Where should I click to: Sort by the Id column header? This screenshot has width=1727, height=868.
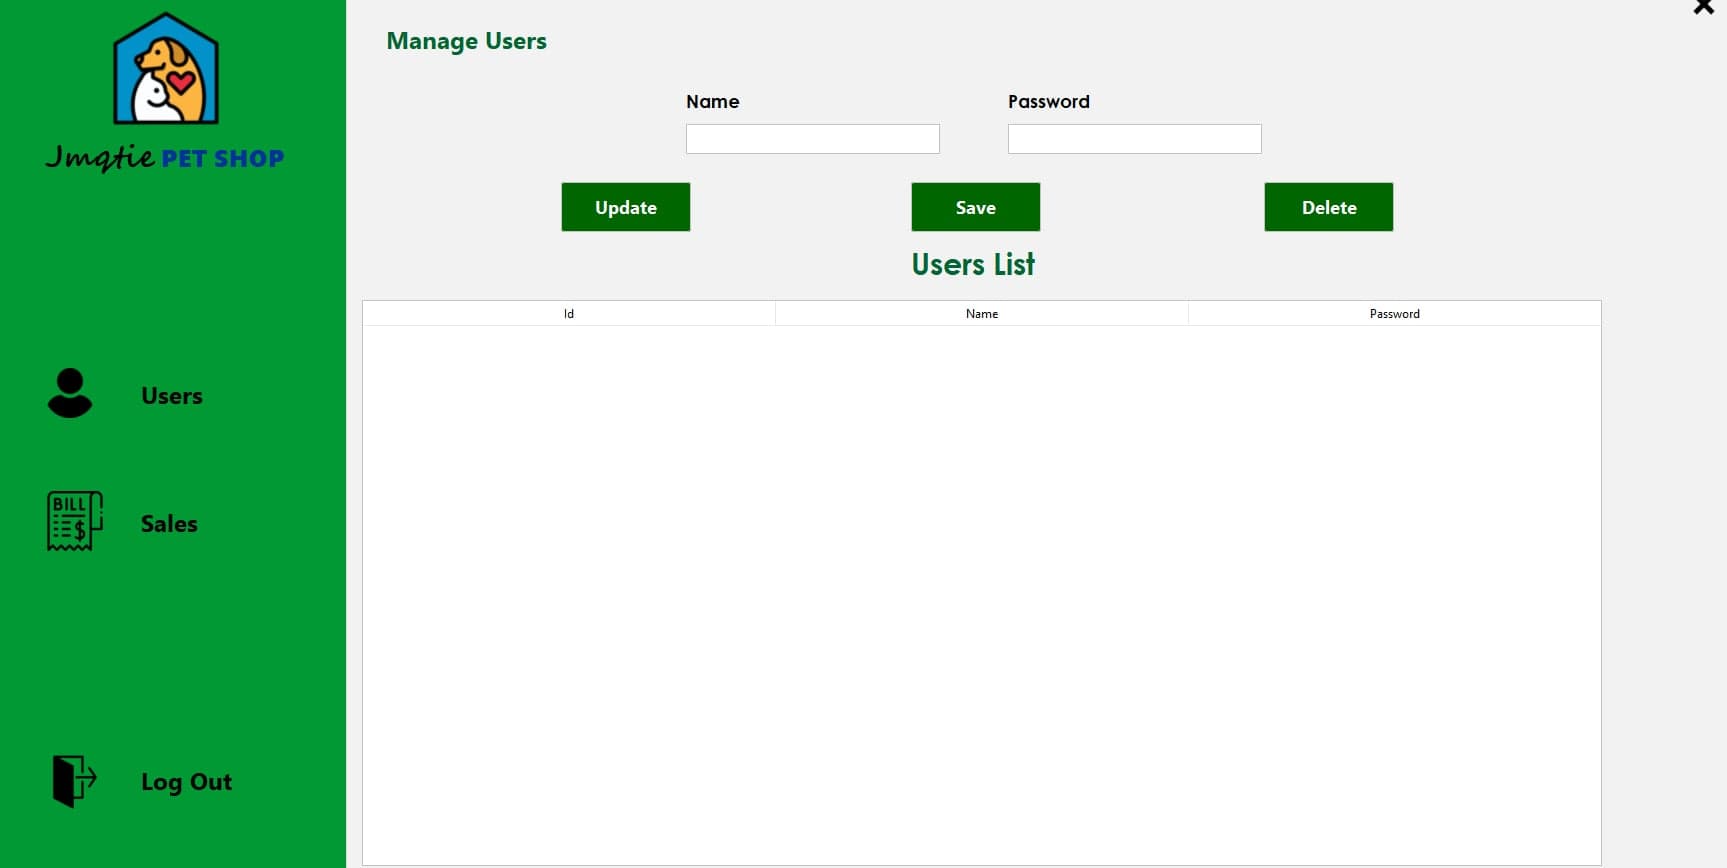click(569, 314)
